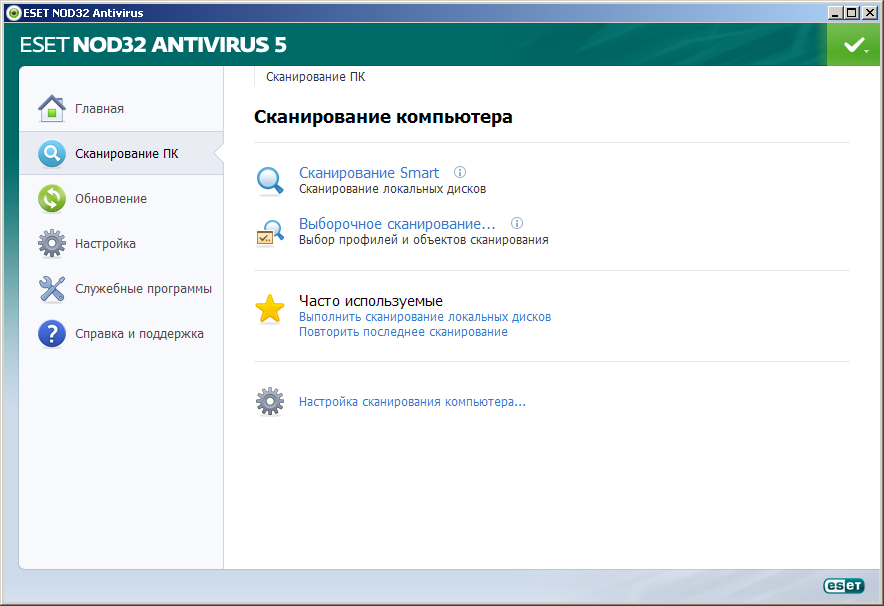
Task: Click the ESET logo in bottom corner
Action: tap(842, 587)
